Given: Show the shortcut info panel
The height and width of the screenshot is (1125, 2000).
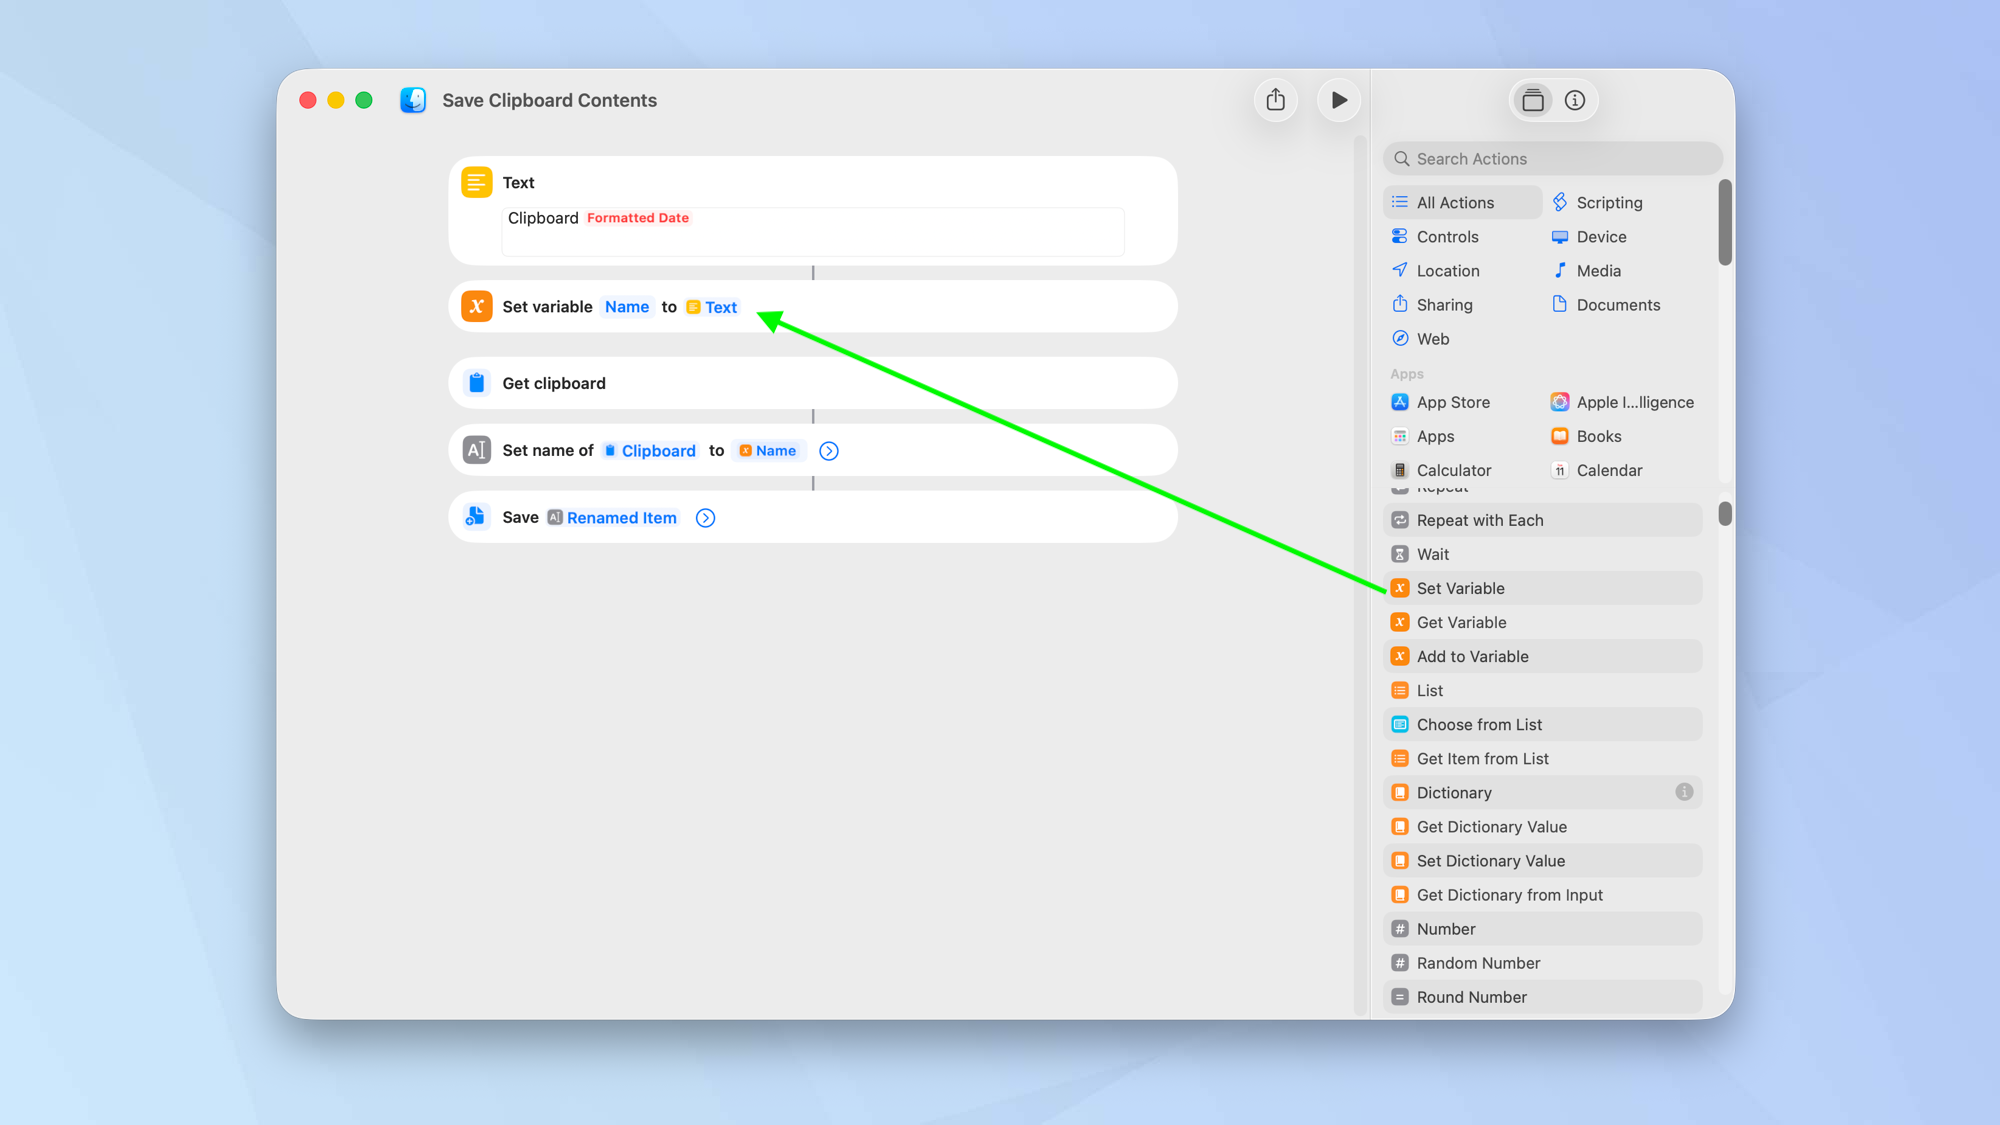Looking at the screenshot, I should click(1575, 100).
